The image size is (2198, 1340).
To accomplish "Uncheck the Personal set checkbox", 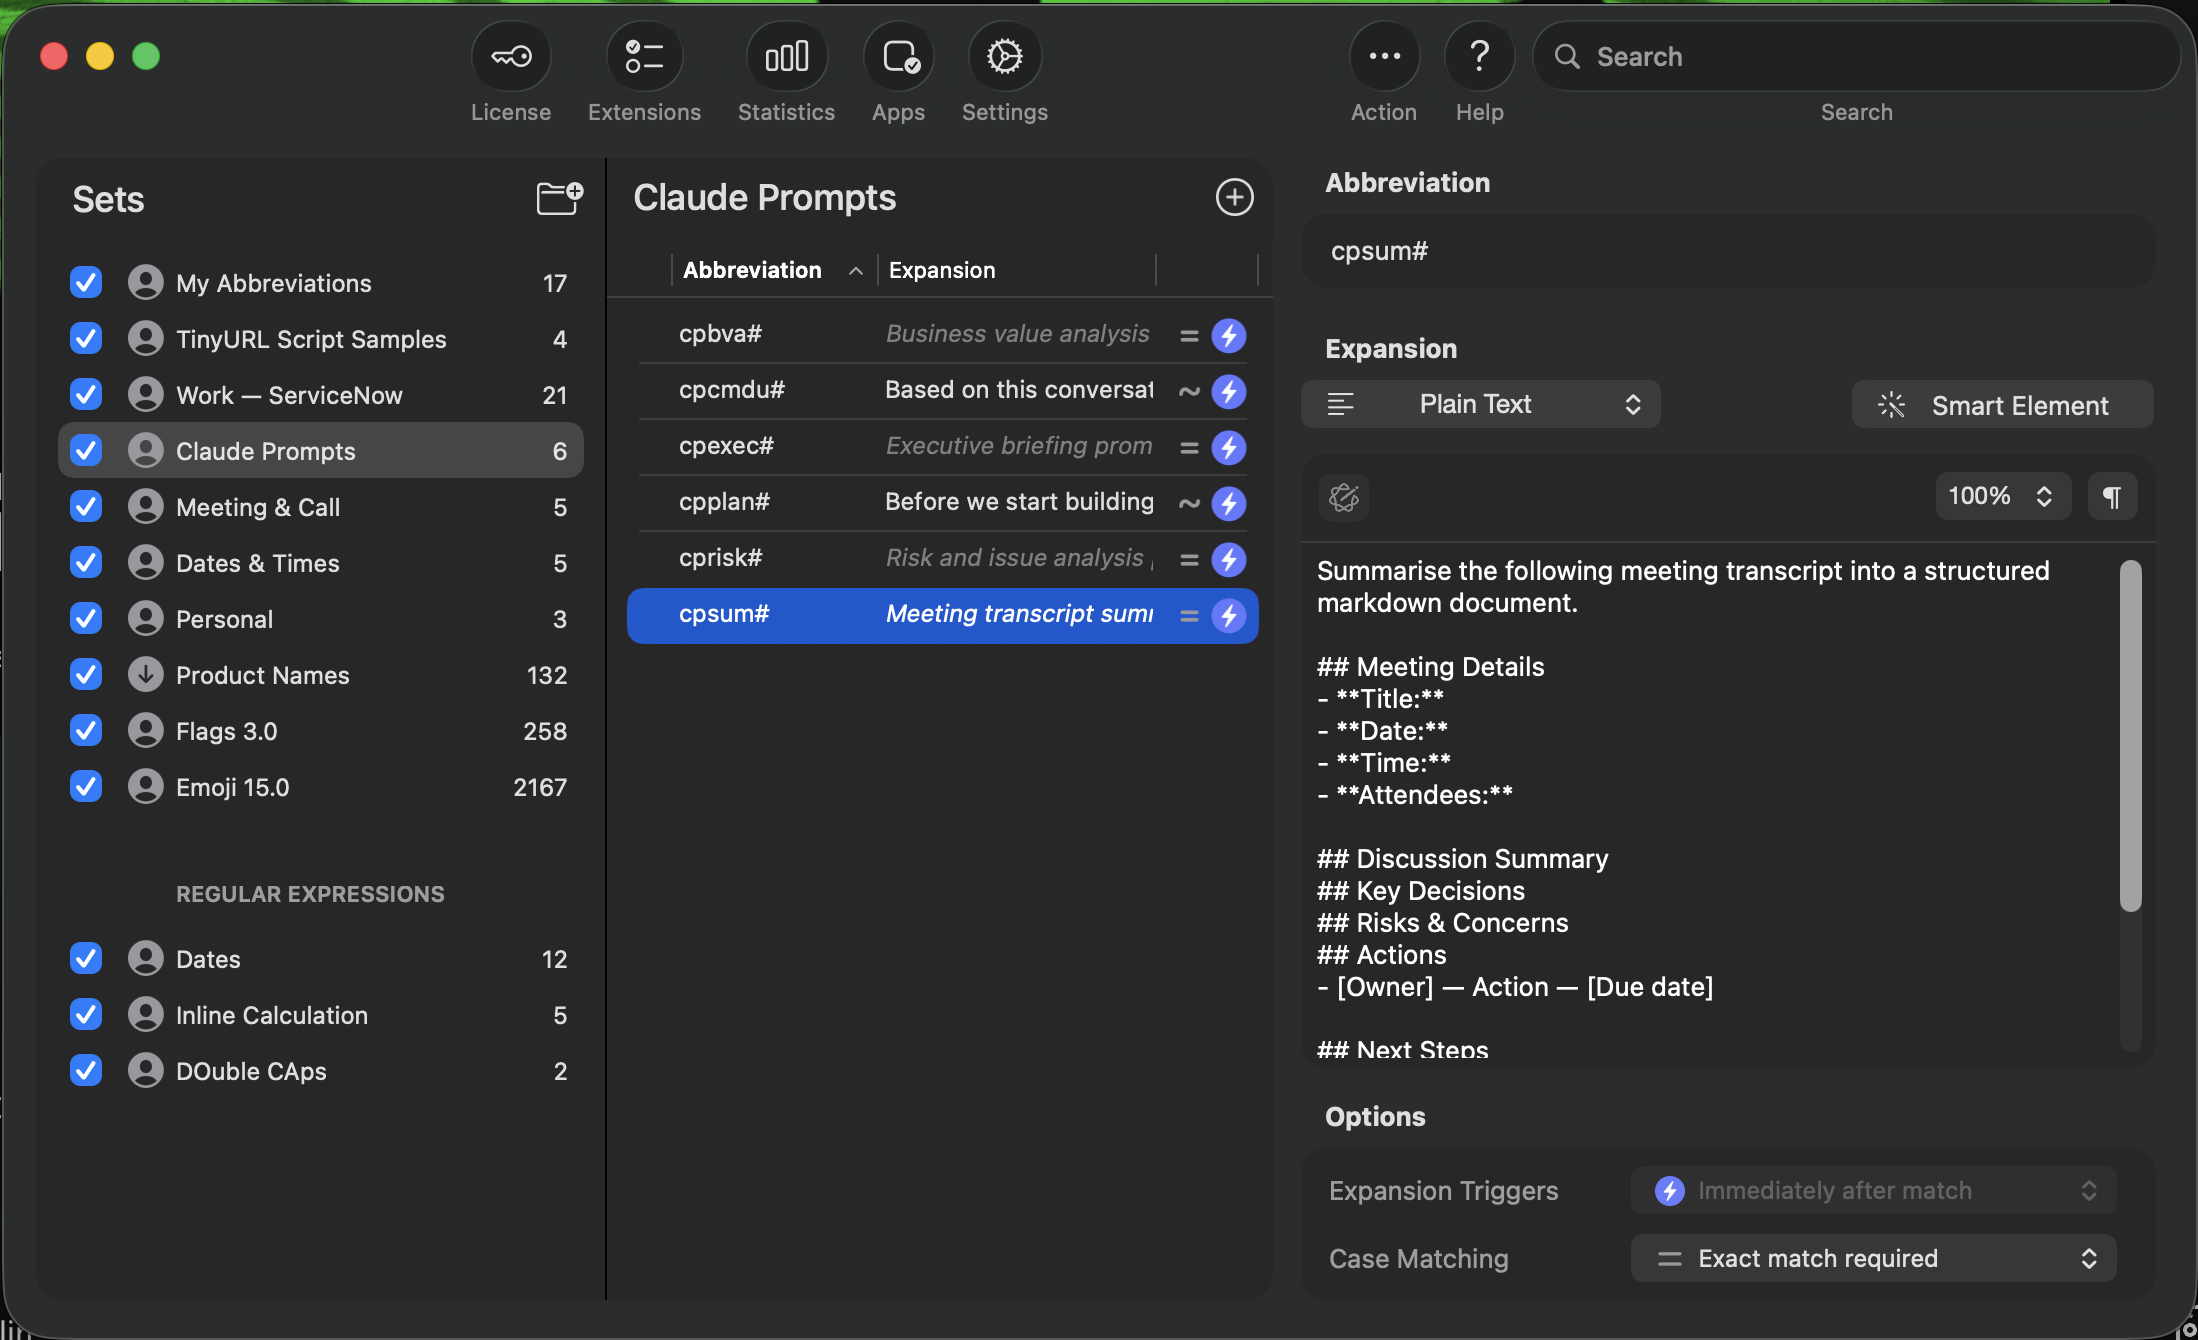I will pos(86,619).
